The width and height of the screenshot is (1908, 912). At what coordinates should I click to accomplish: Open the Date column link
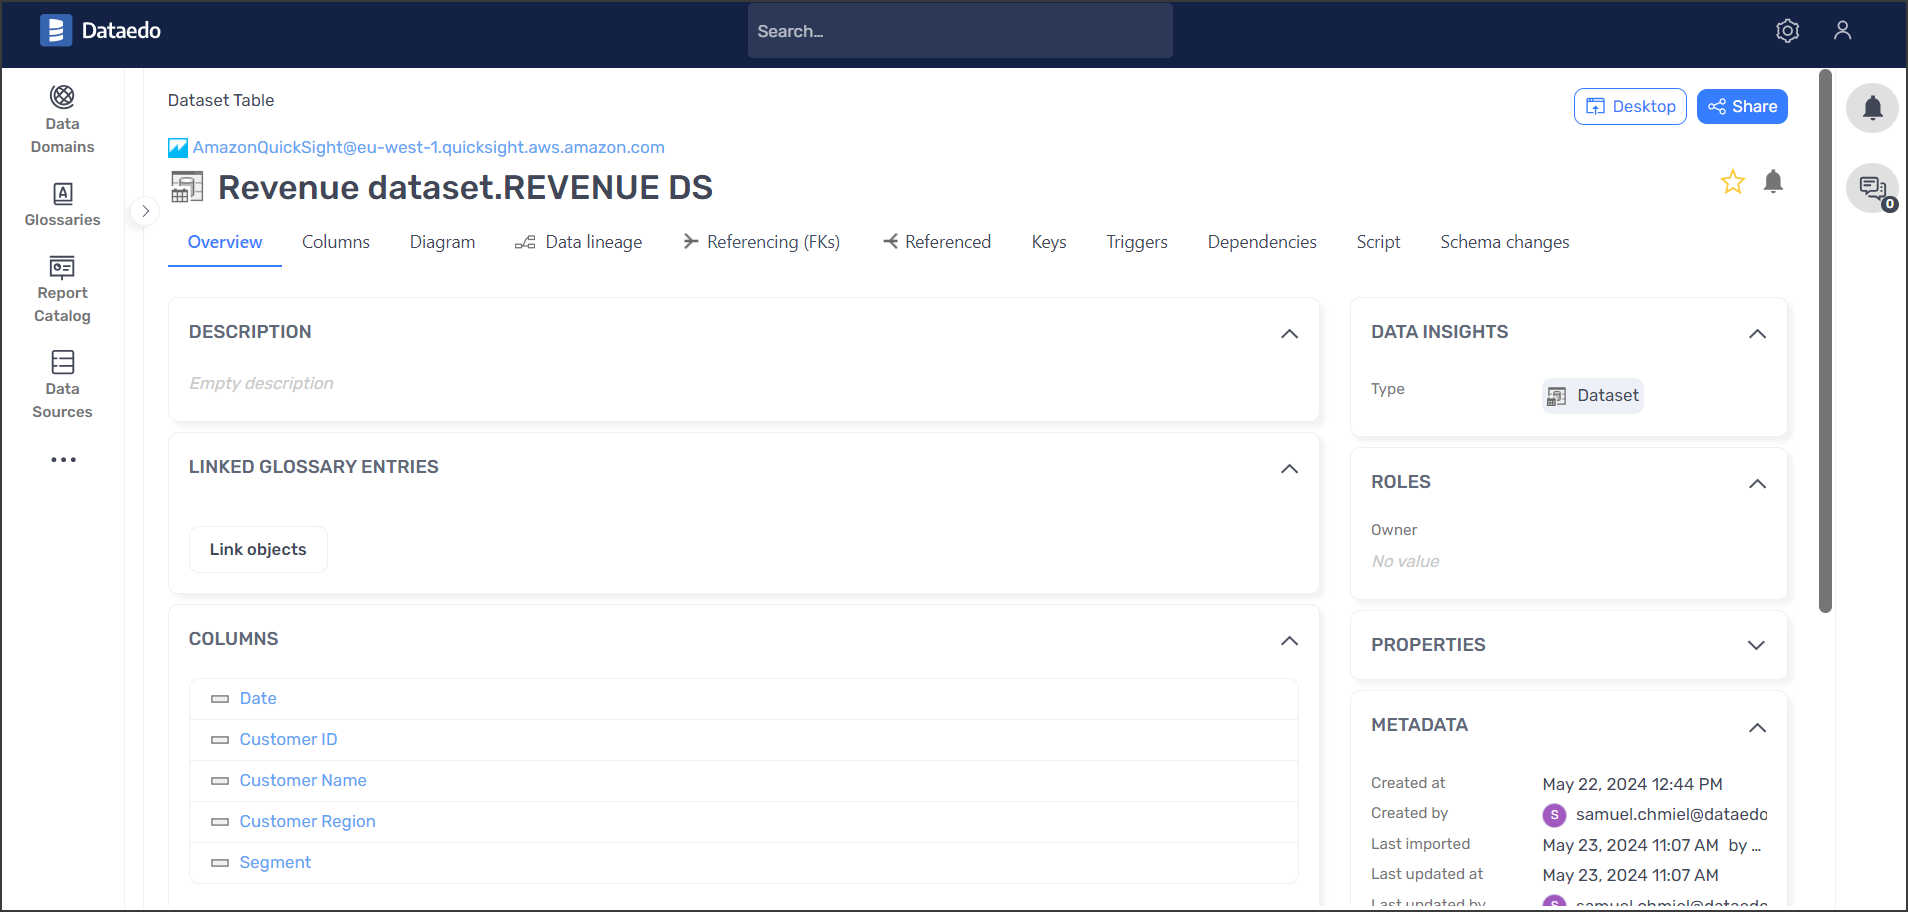tap(258, 699)
